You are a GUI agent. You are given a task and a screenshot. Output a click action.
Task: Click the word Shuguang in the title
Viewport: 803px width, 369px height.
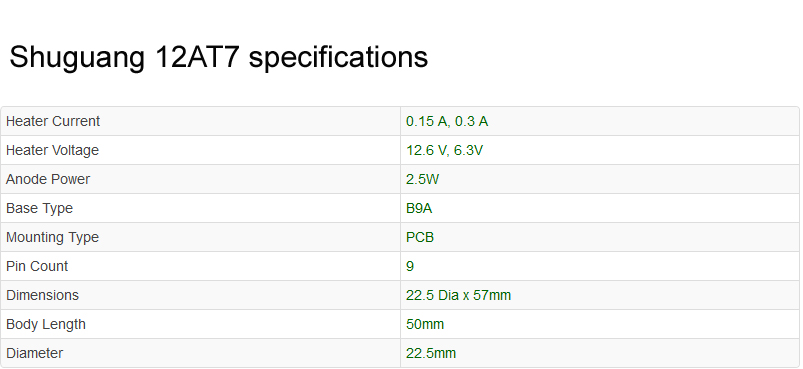pyautogui.click(x=77, y=58)
